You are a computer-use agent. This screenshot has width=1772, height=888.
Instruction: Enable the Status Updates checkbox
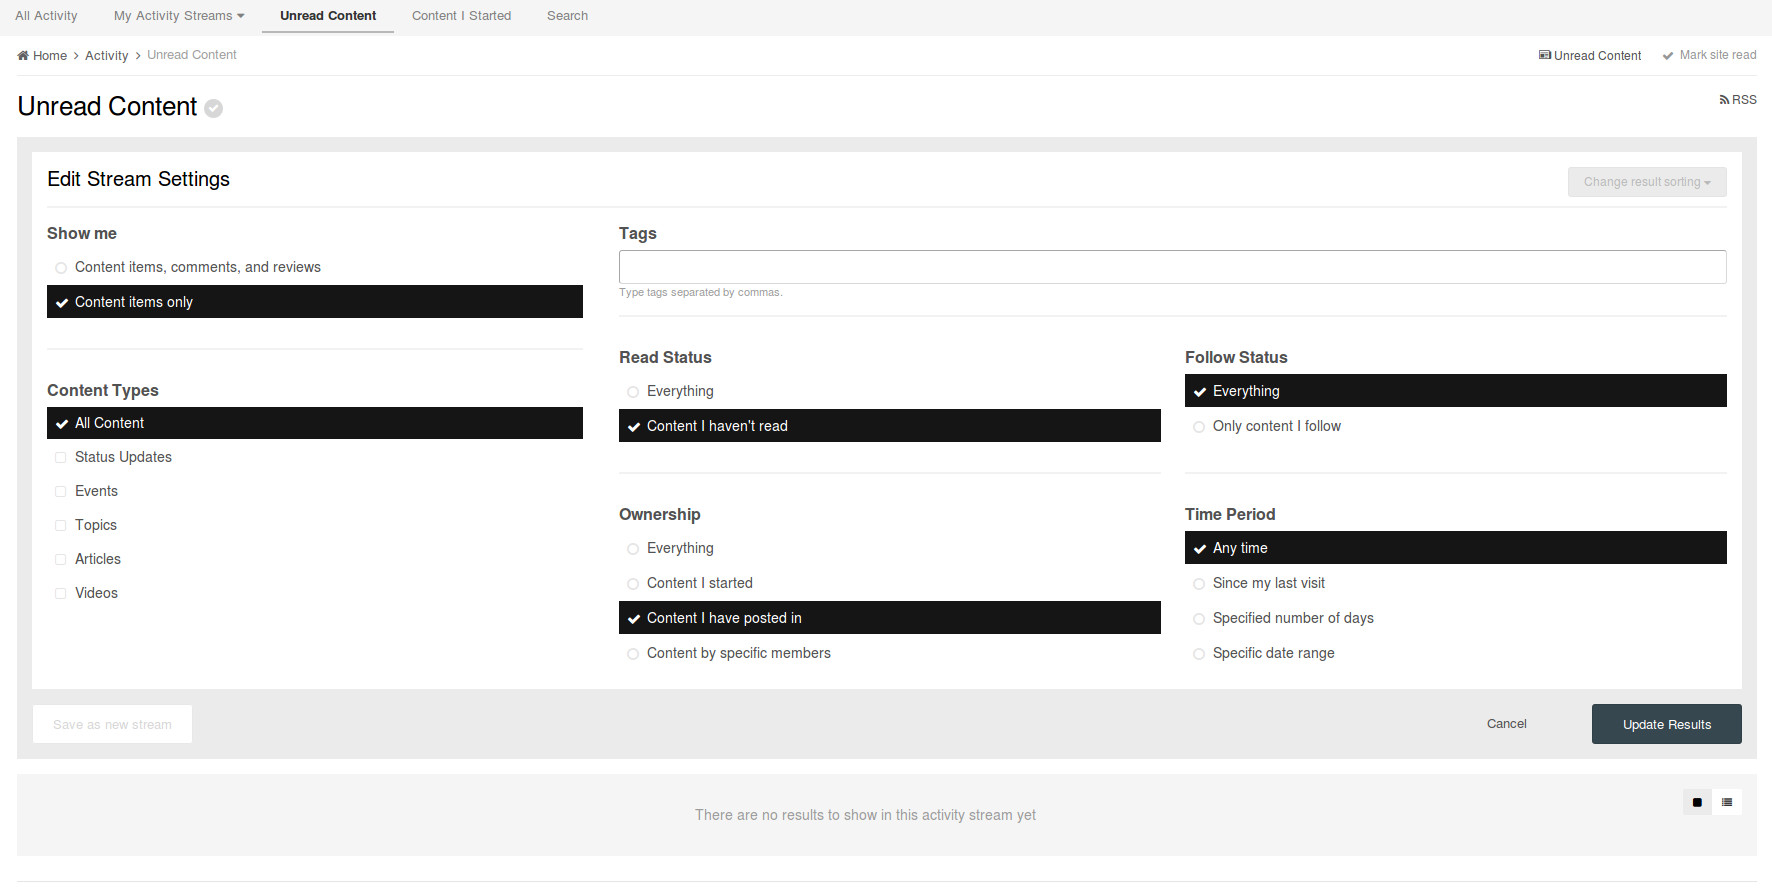61,458
